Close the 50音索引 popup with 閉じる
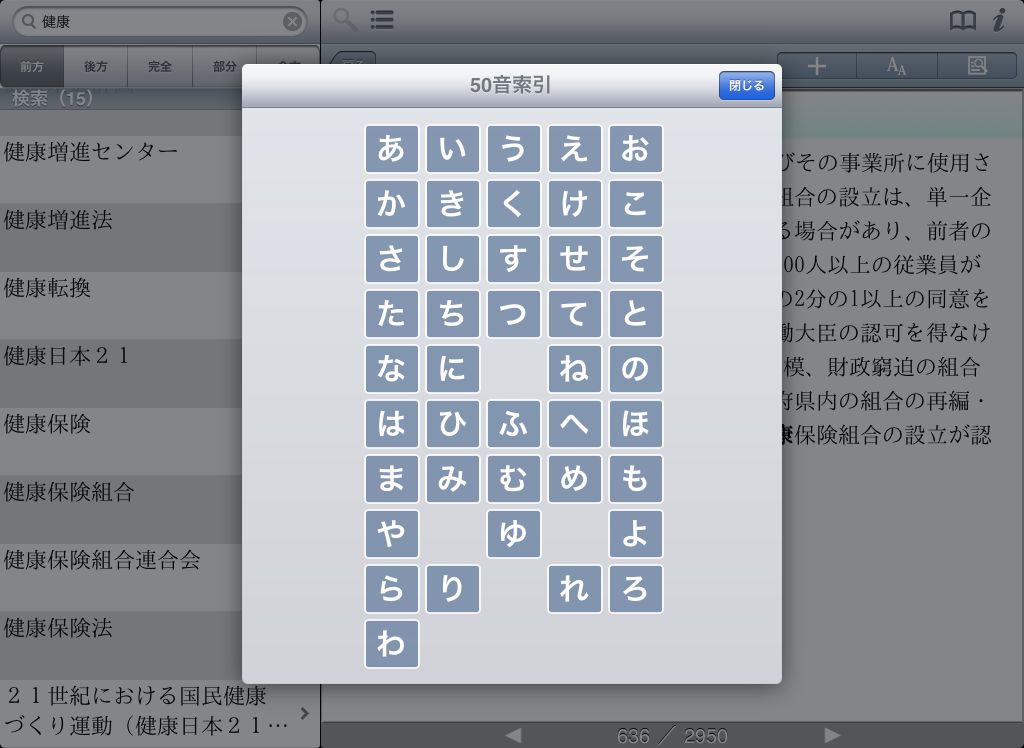Viewport: 1024px width, 748px height. click(746, 86)
